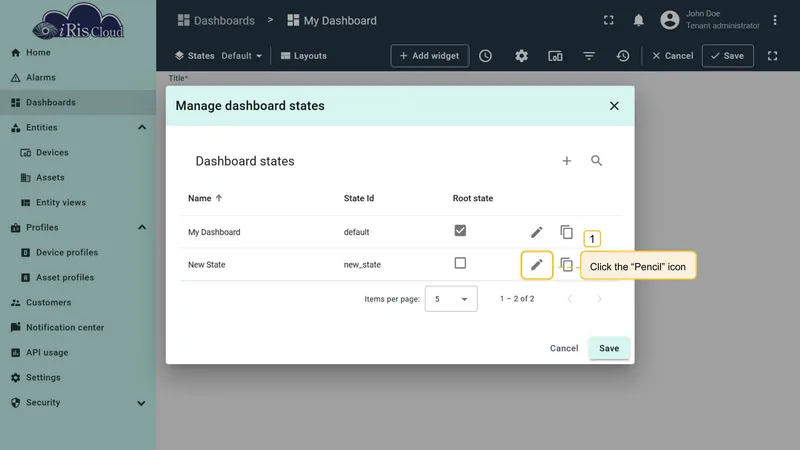Open Asset profiles in sidebar
The width and height of the screenshot is (800, 450).
(x=78, y=278)
